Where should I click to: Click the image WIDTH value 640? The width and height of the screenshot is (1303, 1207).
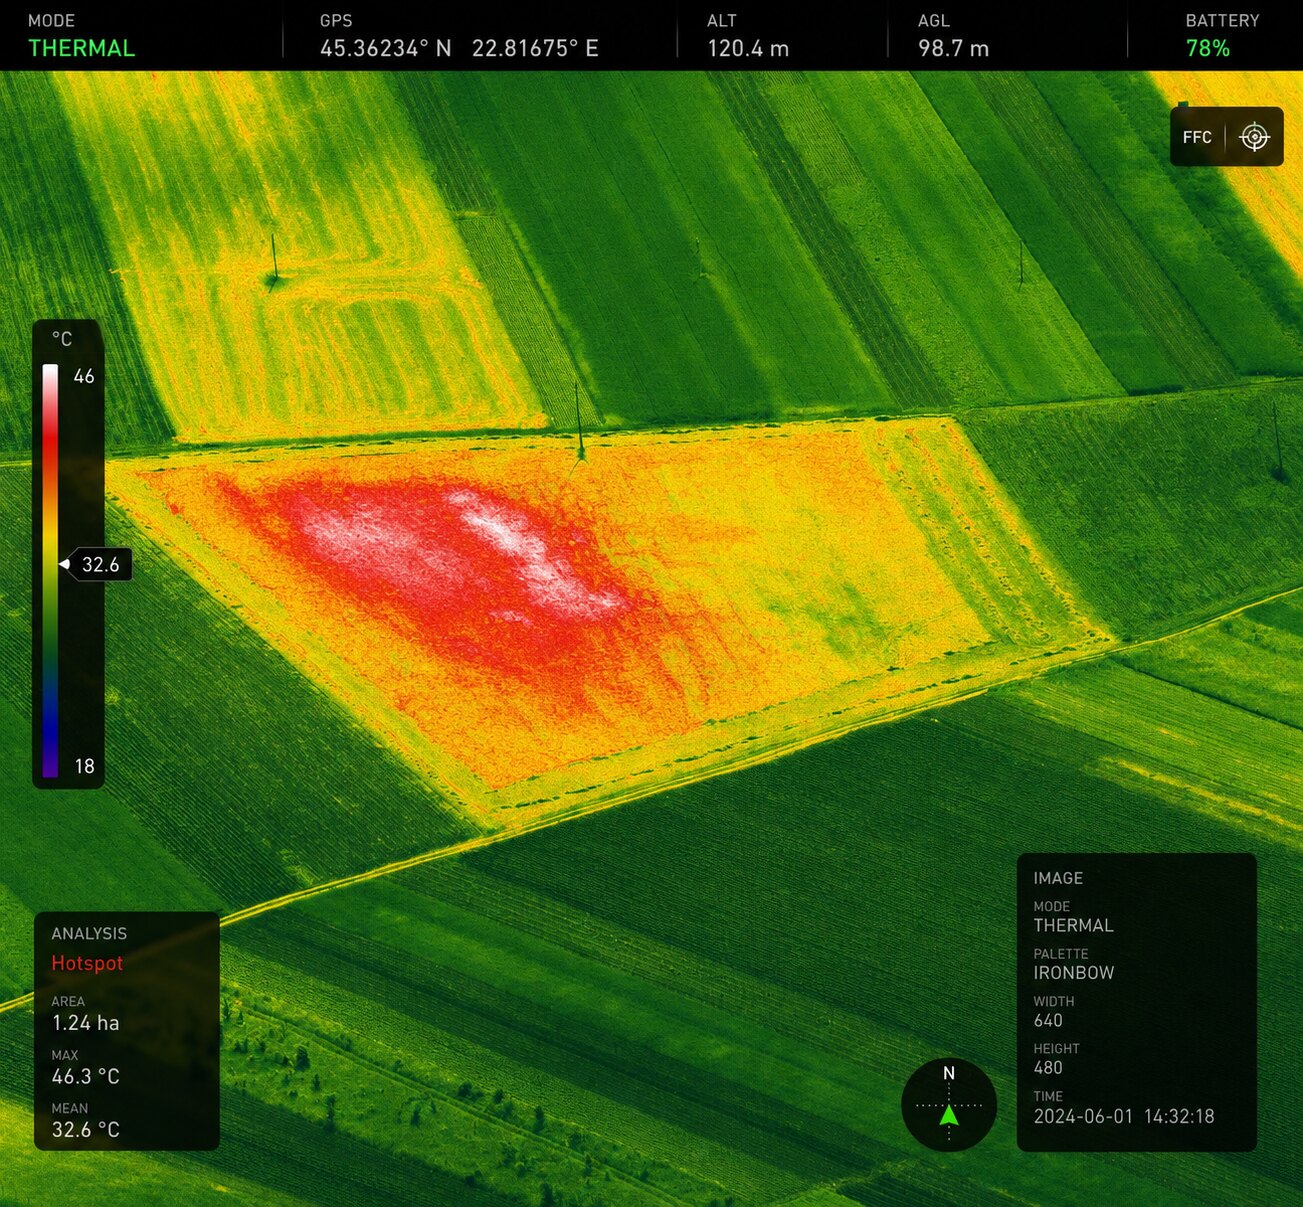click(1048, 1020)
